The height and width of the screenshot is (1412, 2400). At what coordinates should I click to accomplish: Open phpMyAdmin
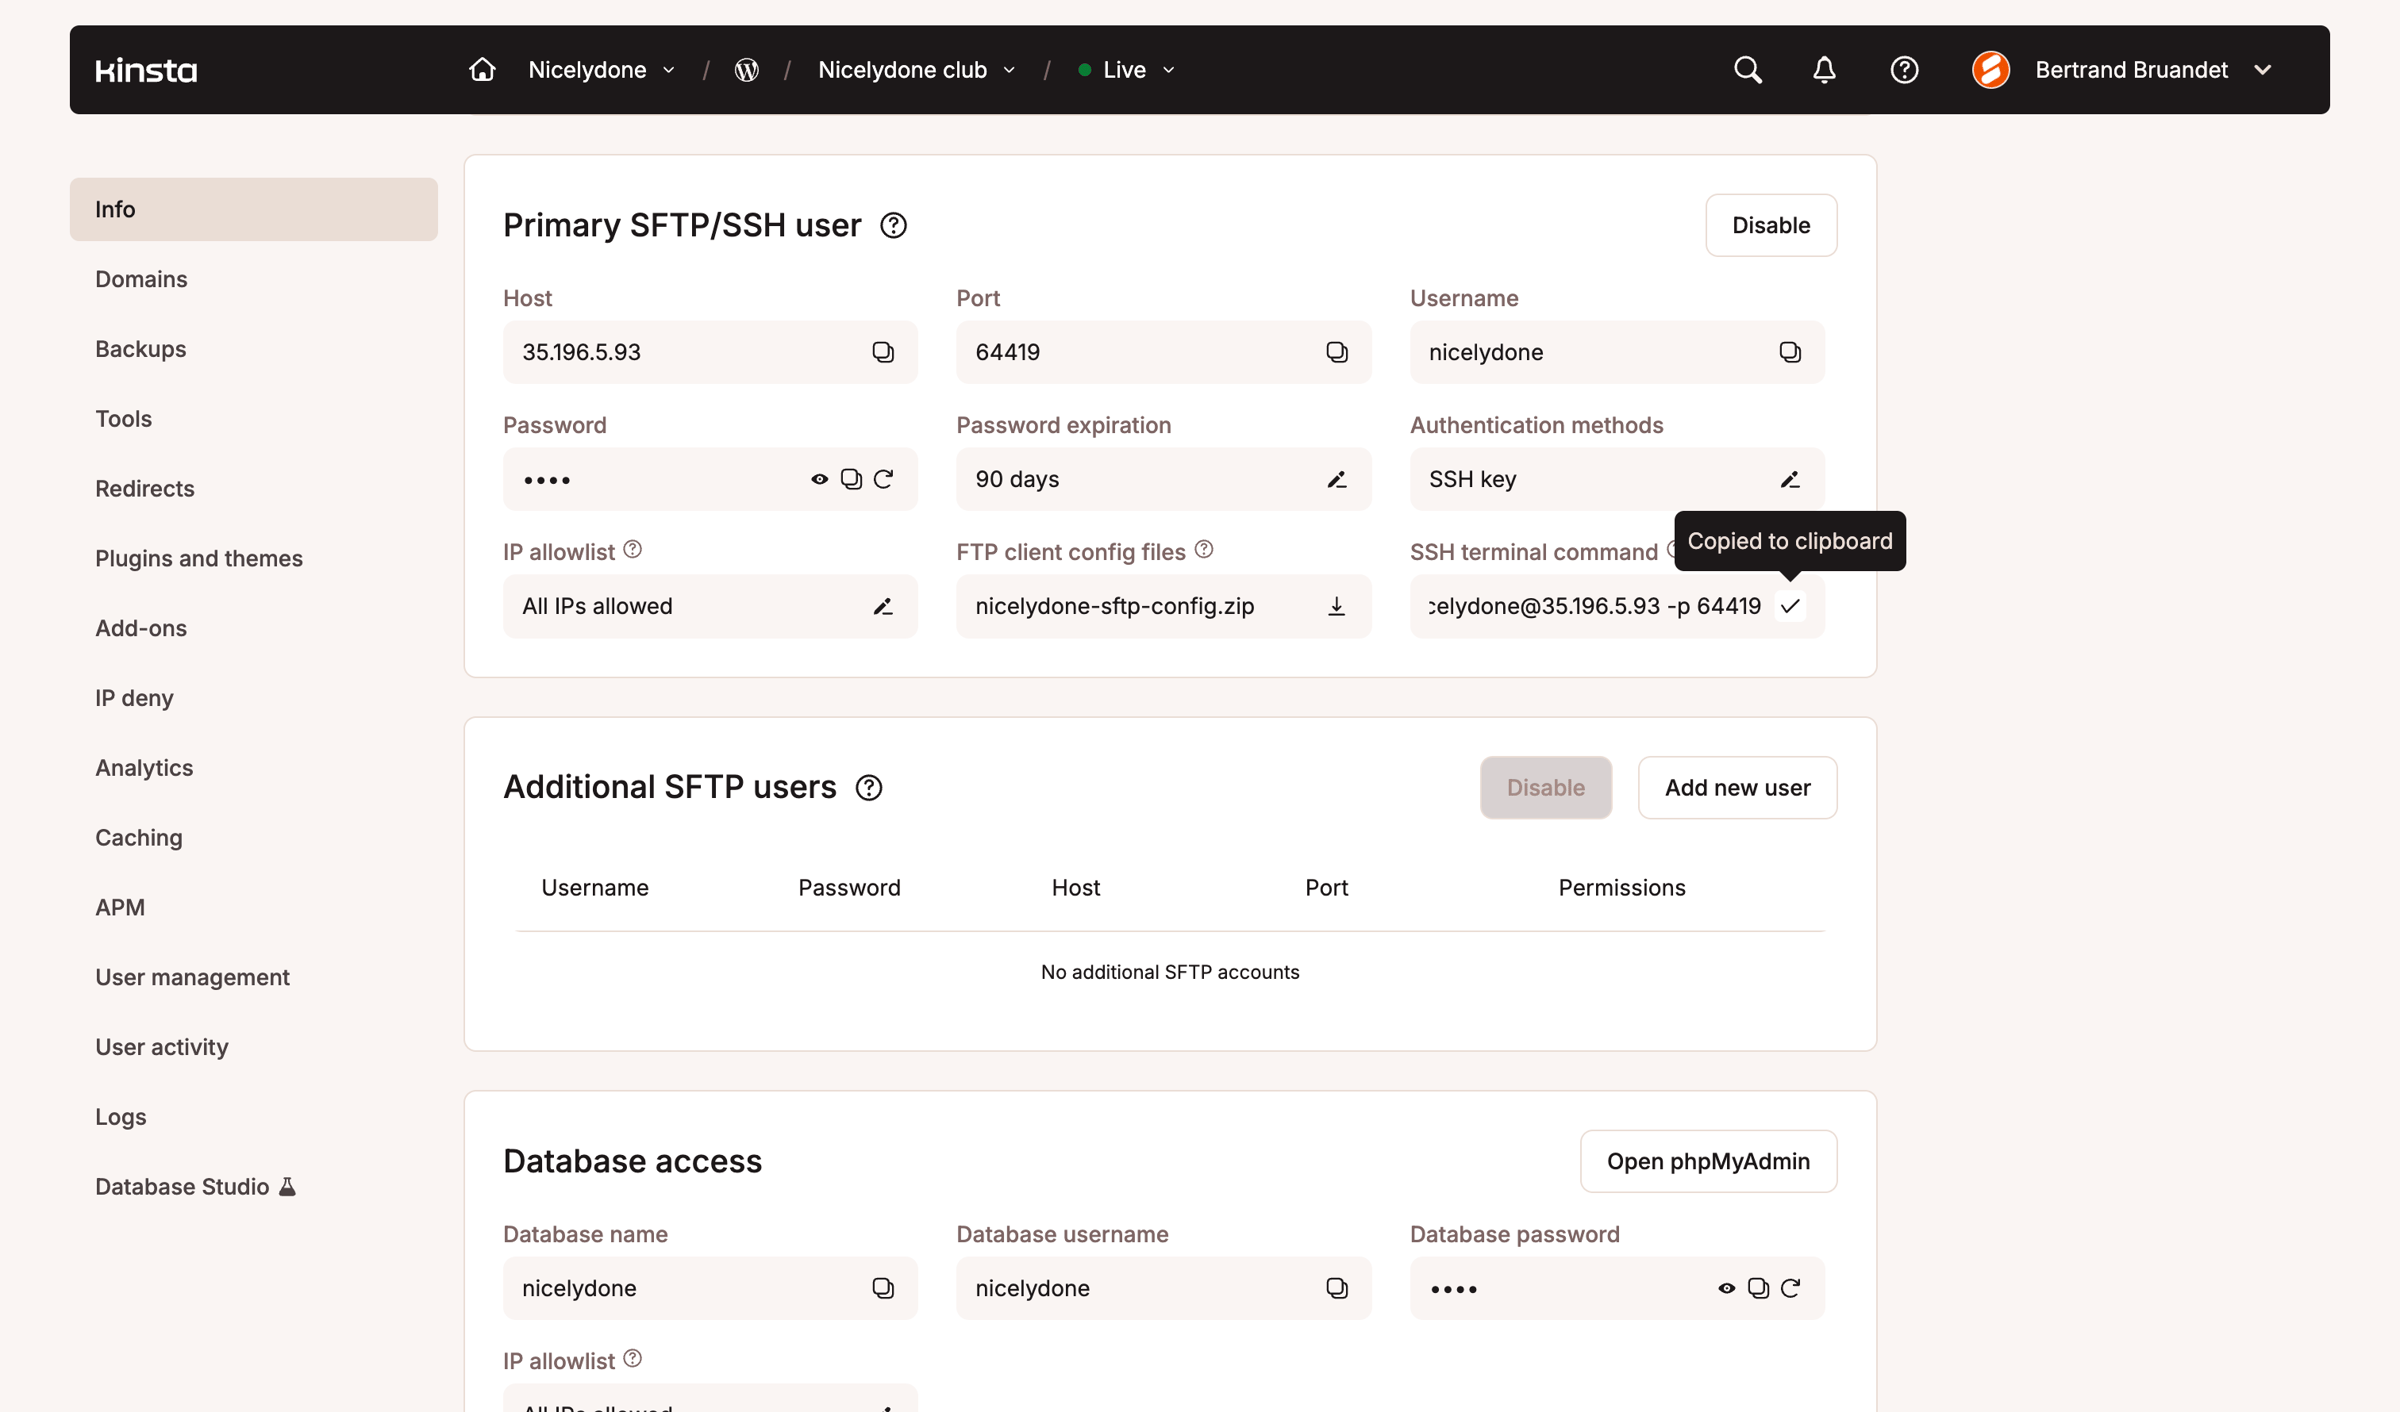[x=1707, y=1161]
